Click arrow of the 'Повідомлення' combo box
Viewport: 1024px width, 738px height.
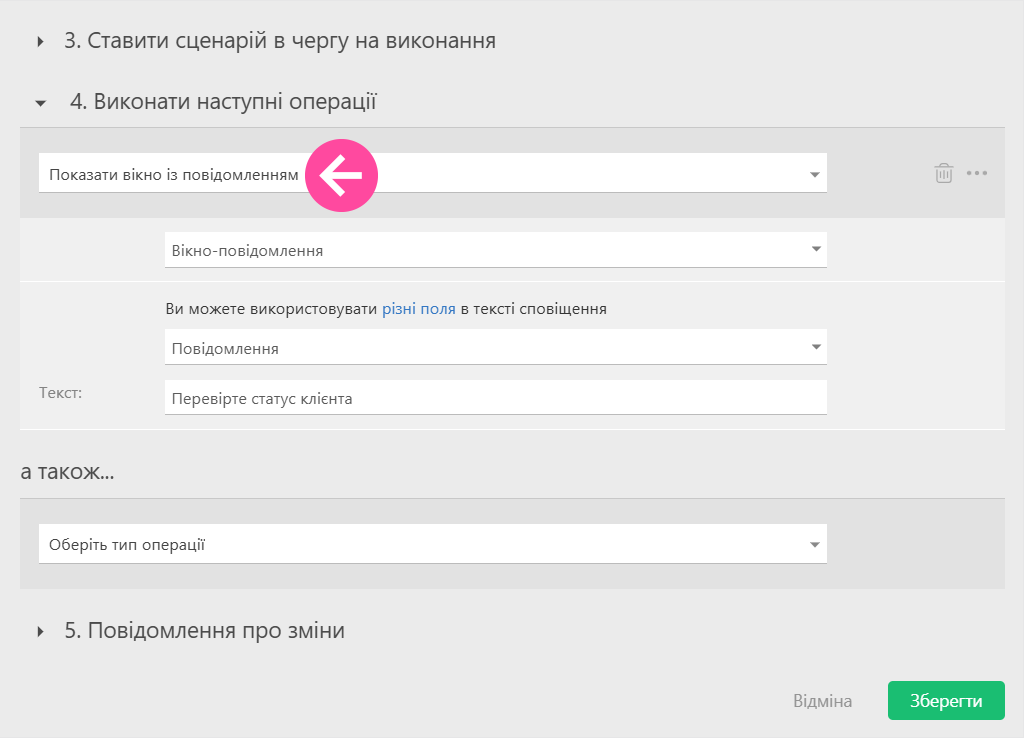[x=815, y=348]
